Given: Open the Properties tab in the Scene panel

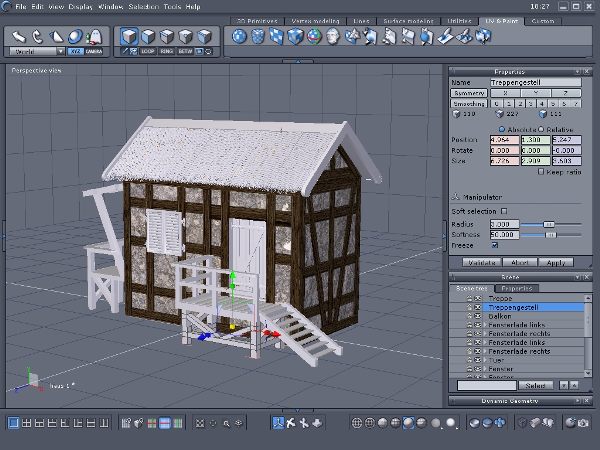Looking at the screenshot, I should pyautogui.click(x=517, y=288).
